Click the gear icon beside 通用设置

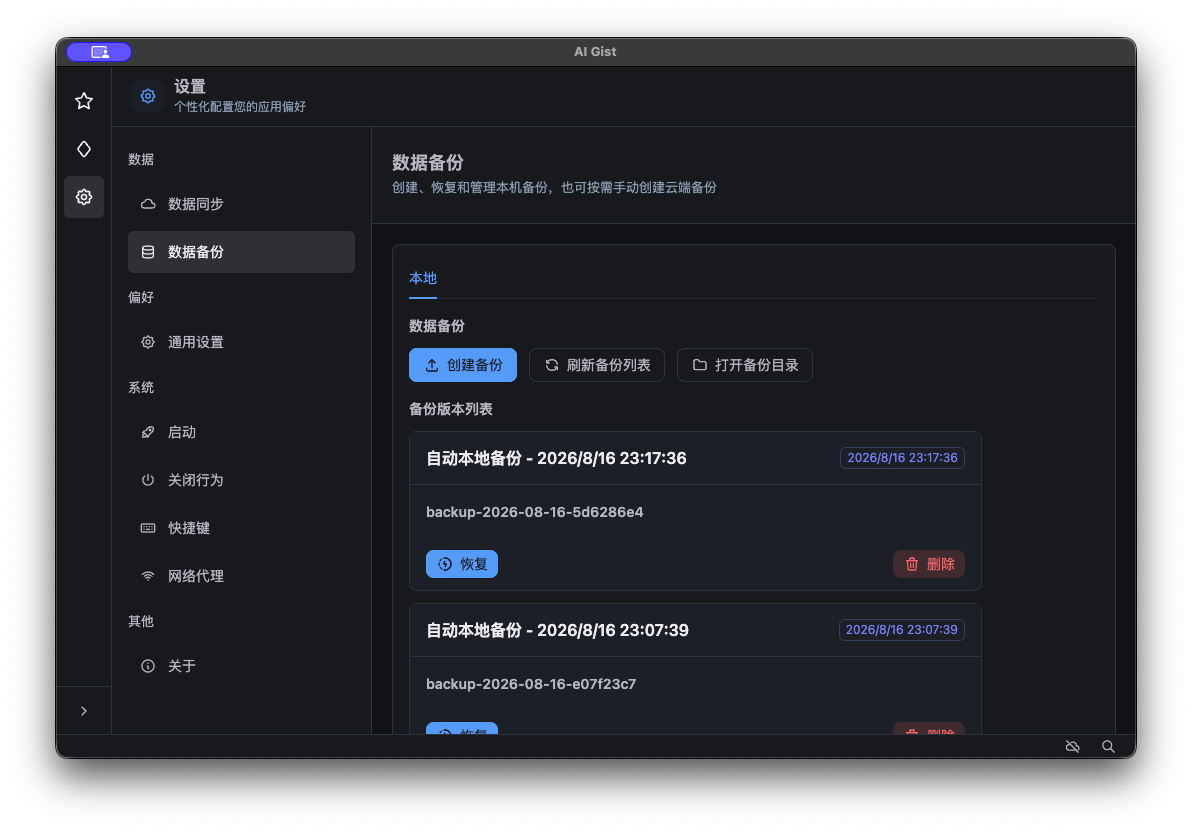tap(148, 342)
